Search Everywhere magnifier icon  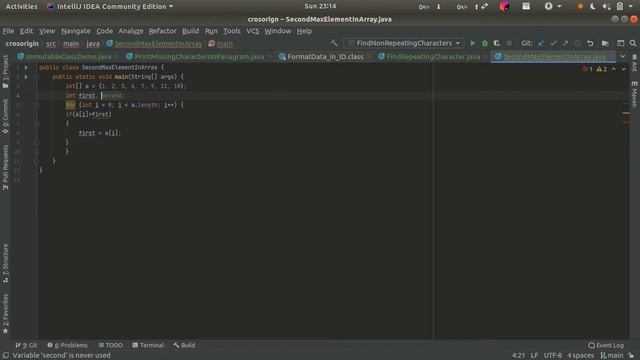633,43
